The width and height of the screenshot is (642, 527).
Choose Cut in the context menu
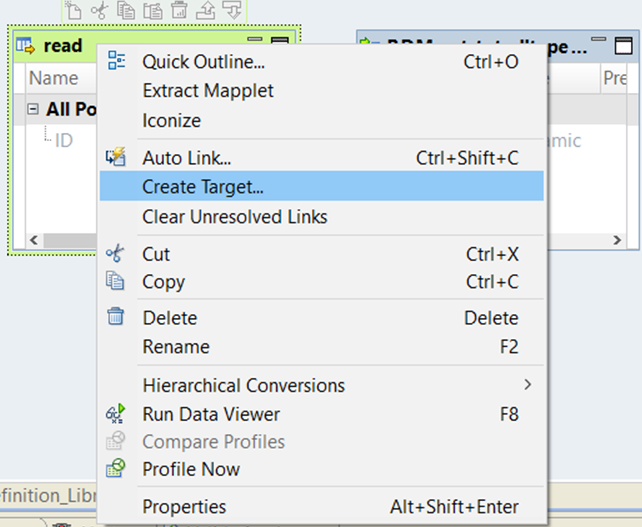click(321, 254)
